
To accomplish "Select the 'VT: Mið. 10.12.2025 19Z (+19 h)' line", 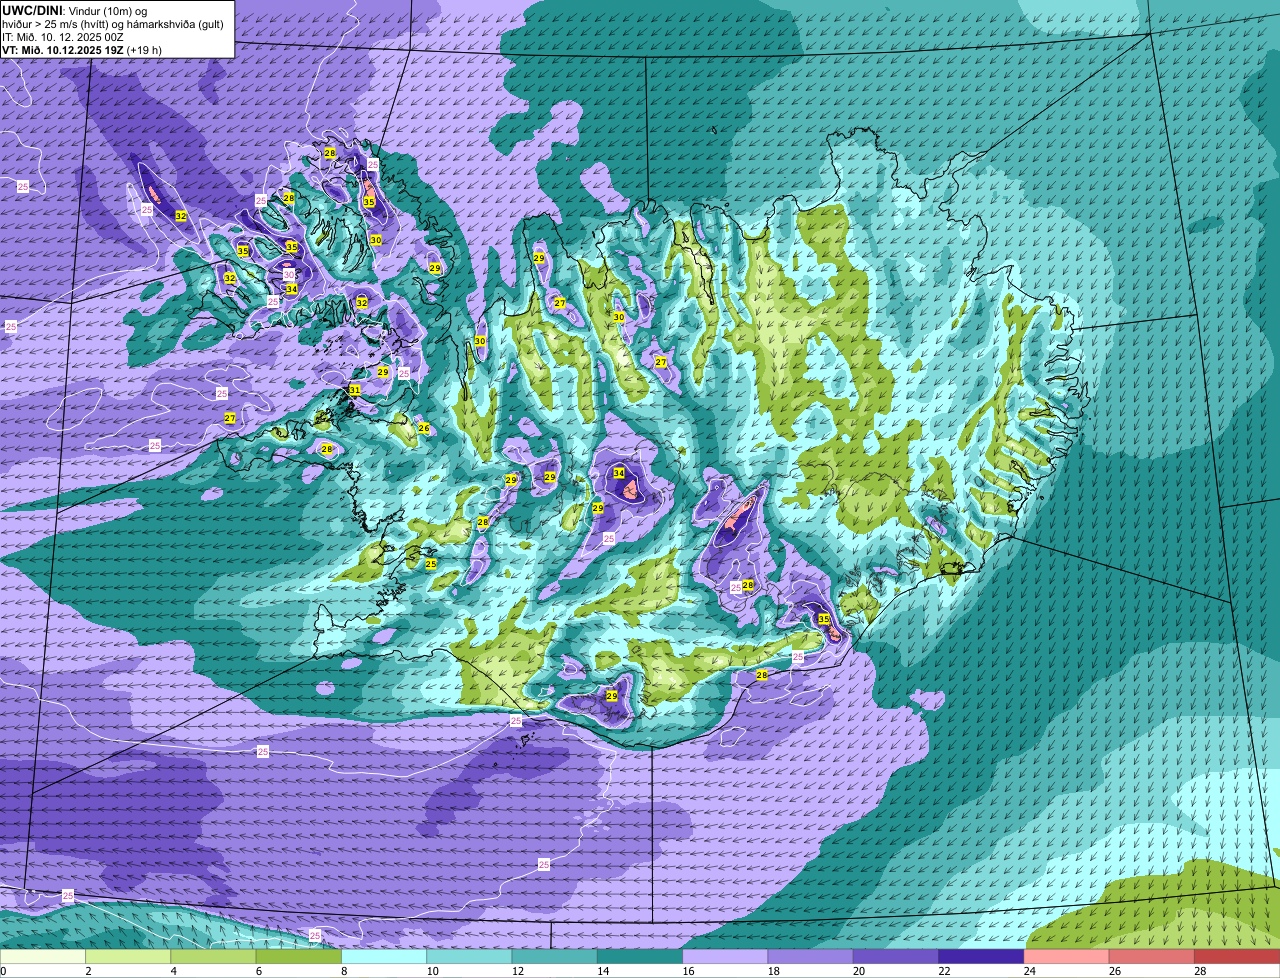I will 82,49.
